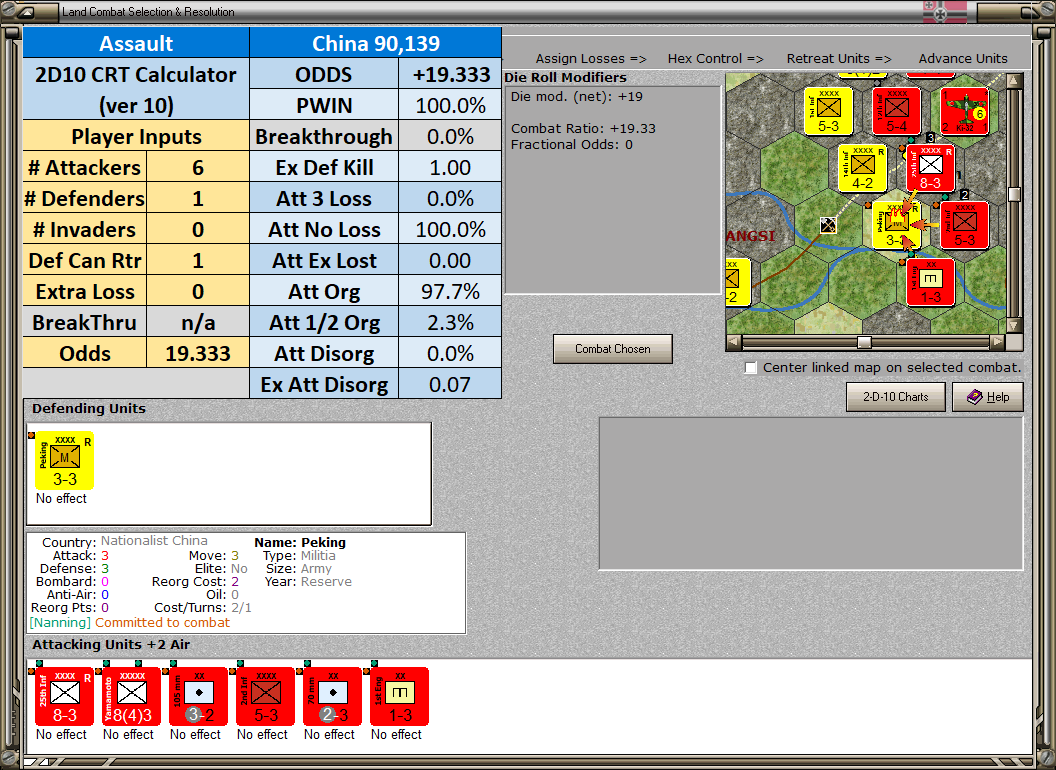
Task: Click the Ki-32 aircraft counter on map
Action: [964, 111]
